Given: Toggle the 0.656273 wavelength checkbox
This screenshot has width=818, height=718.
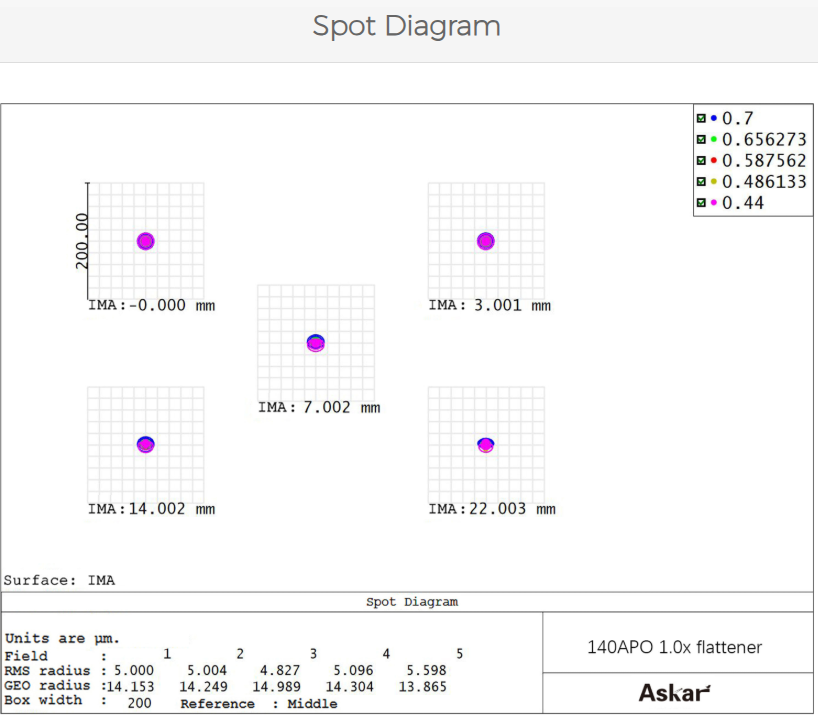Looking at the screenshot, I should point(701,139).
